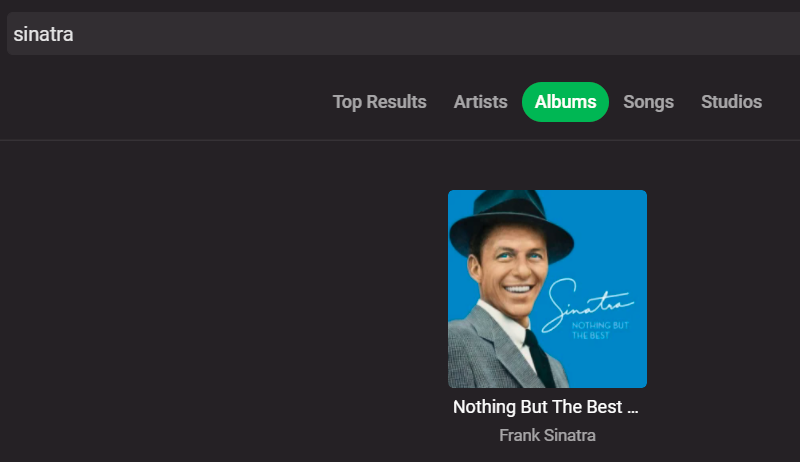Switch to the Top Results tab
The image size is (800, 462).
[x=379, y=102]
